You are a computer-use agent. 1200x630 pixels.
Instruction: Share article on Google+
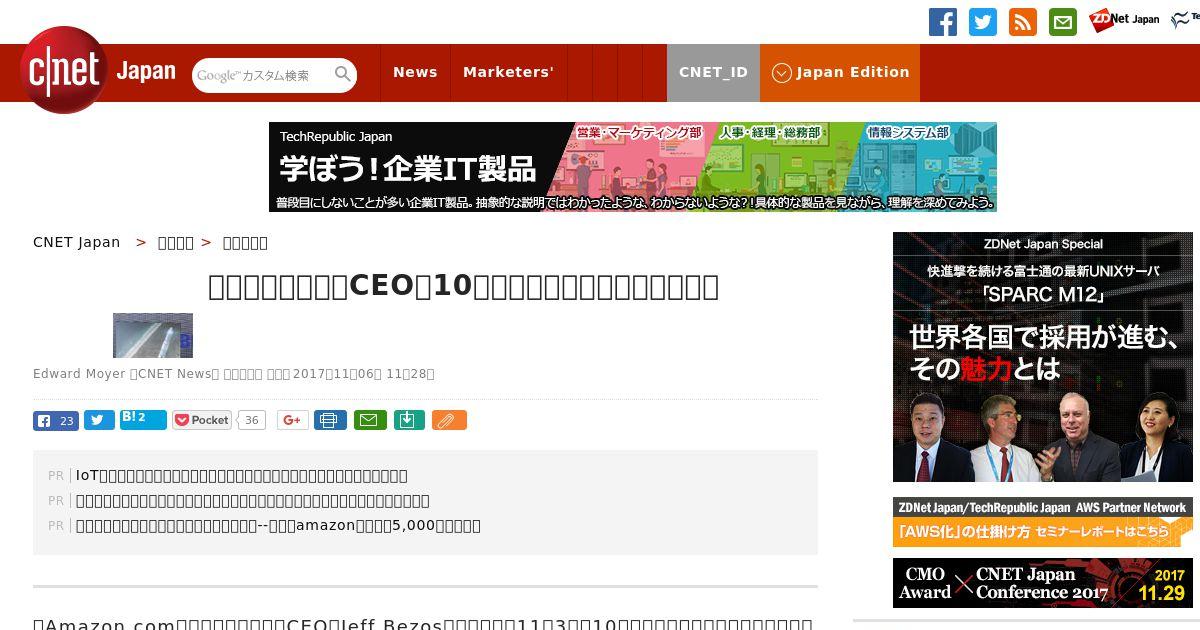point(293,420)
